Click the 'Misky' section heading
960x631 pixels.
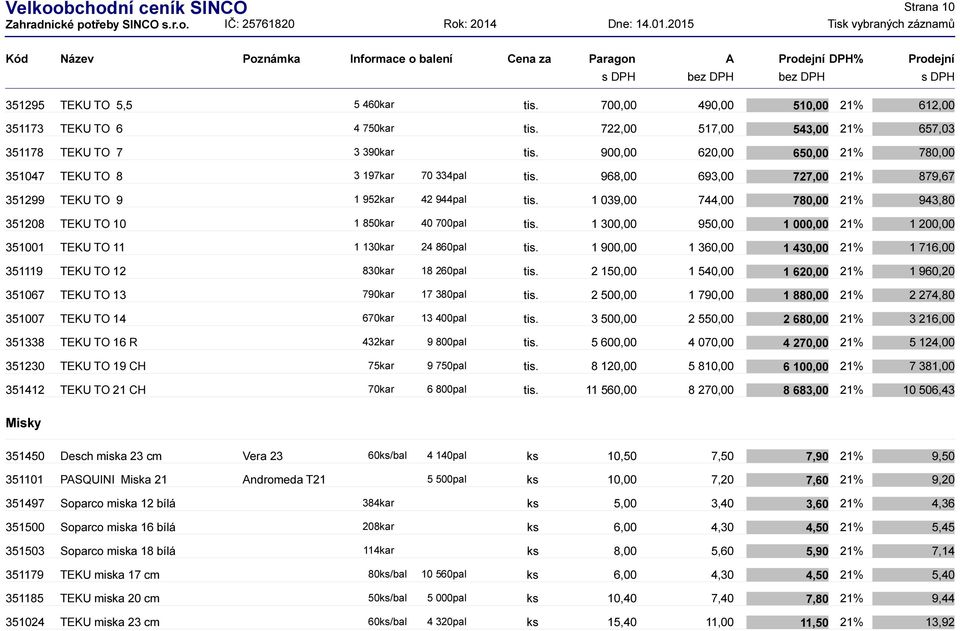[23, 424]
